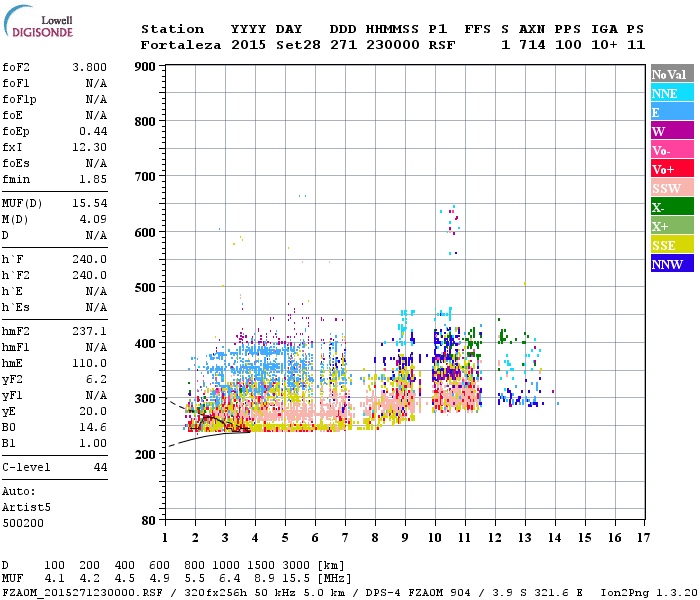
Task: Click the MUF 4.1 value for 100 km
Action: (54, 579)
